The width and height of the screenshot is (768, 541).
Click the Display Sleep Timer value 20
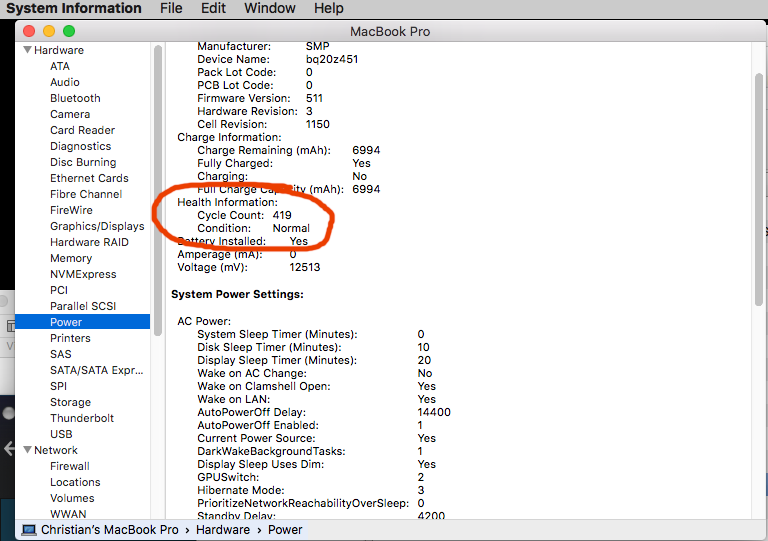(424, 360)
